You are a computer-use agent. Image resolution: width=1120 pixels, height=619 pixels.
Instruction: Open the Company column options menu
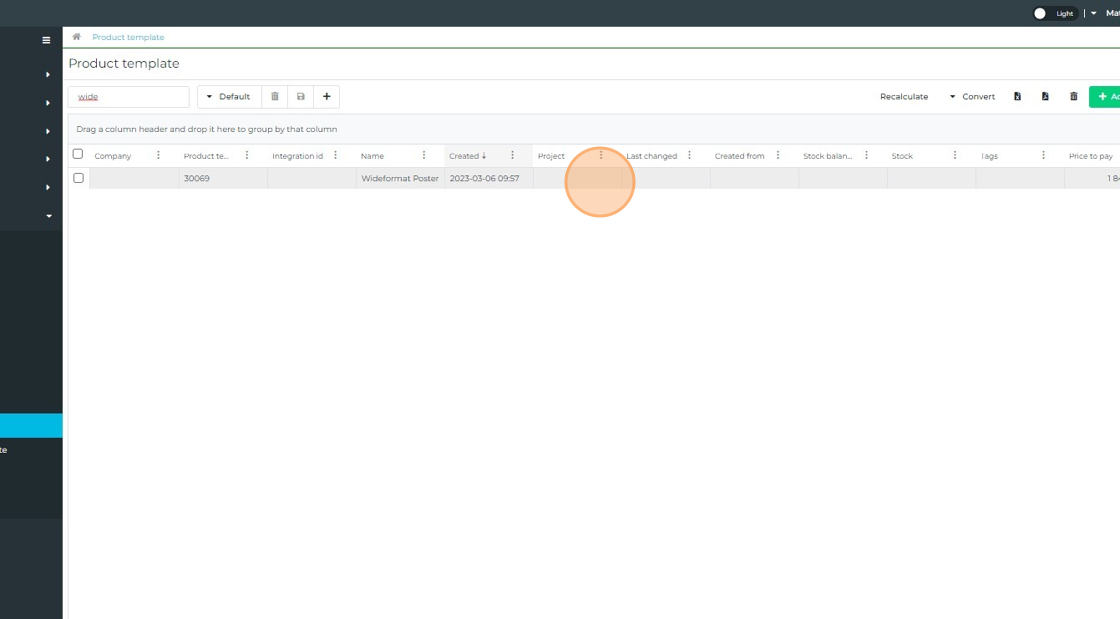(158, 156)
